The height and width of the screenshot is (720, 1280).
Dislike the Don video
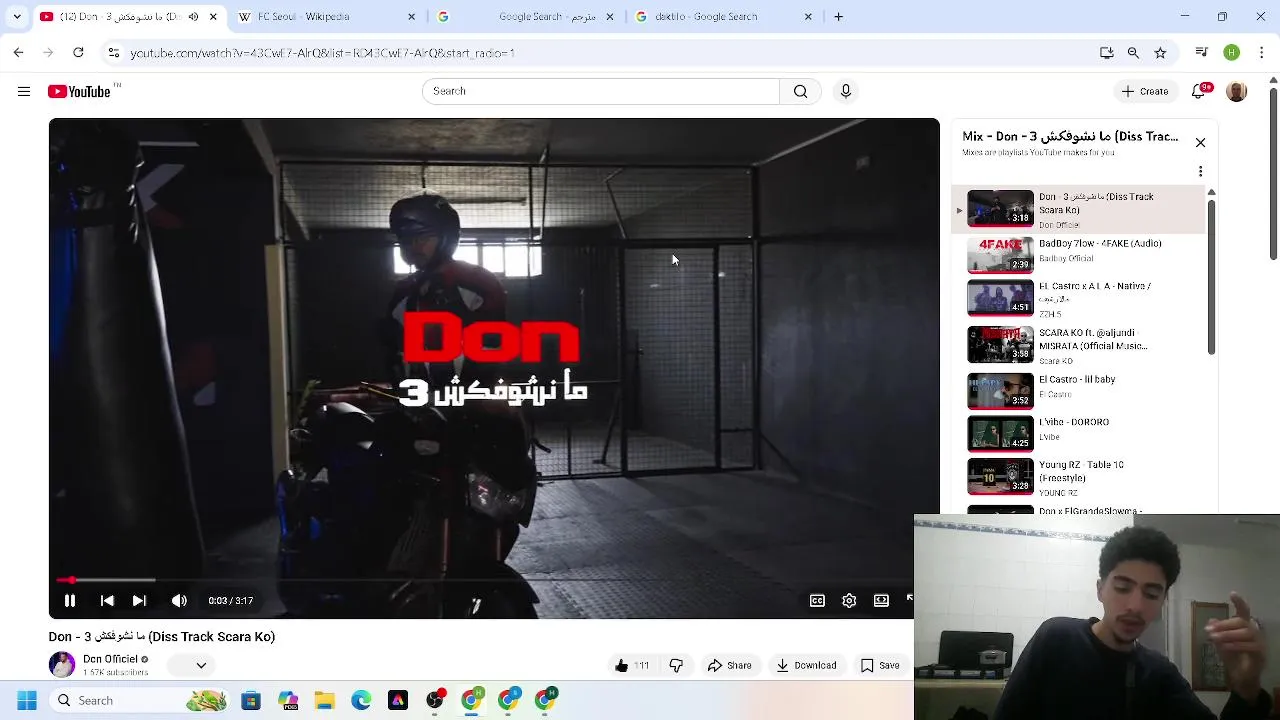676,665
